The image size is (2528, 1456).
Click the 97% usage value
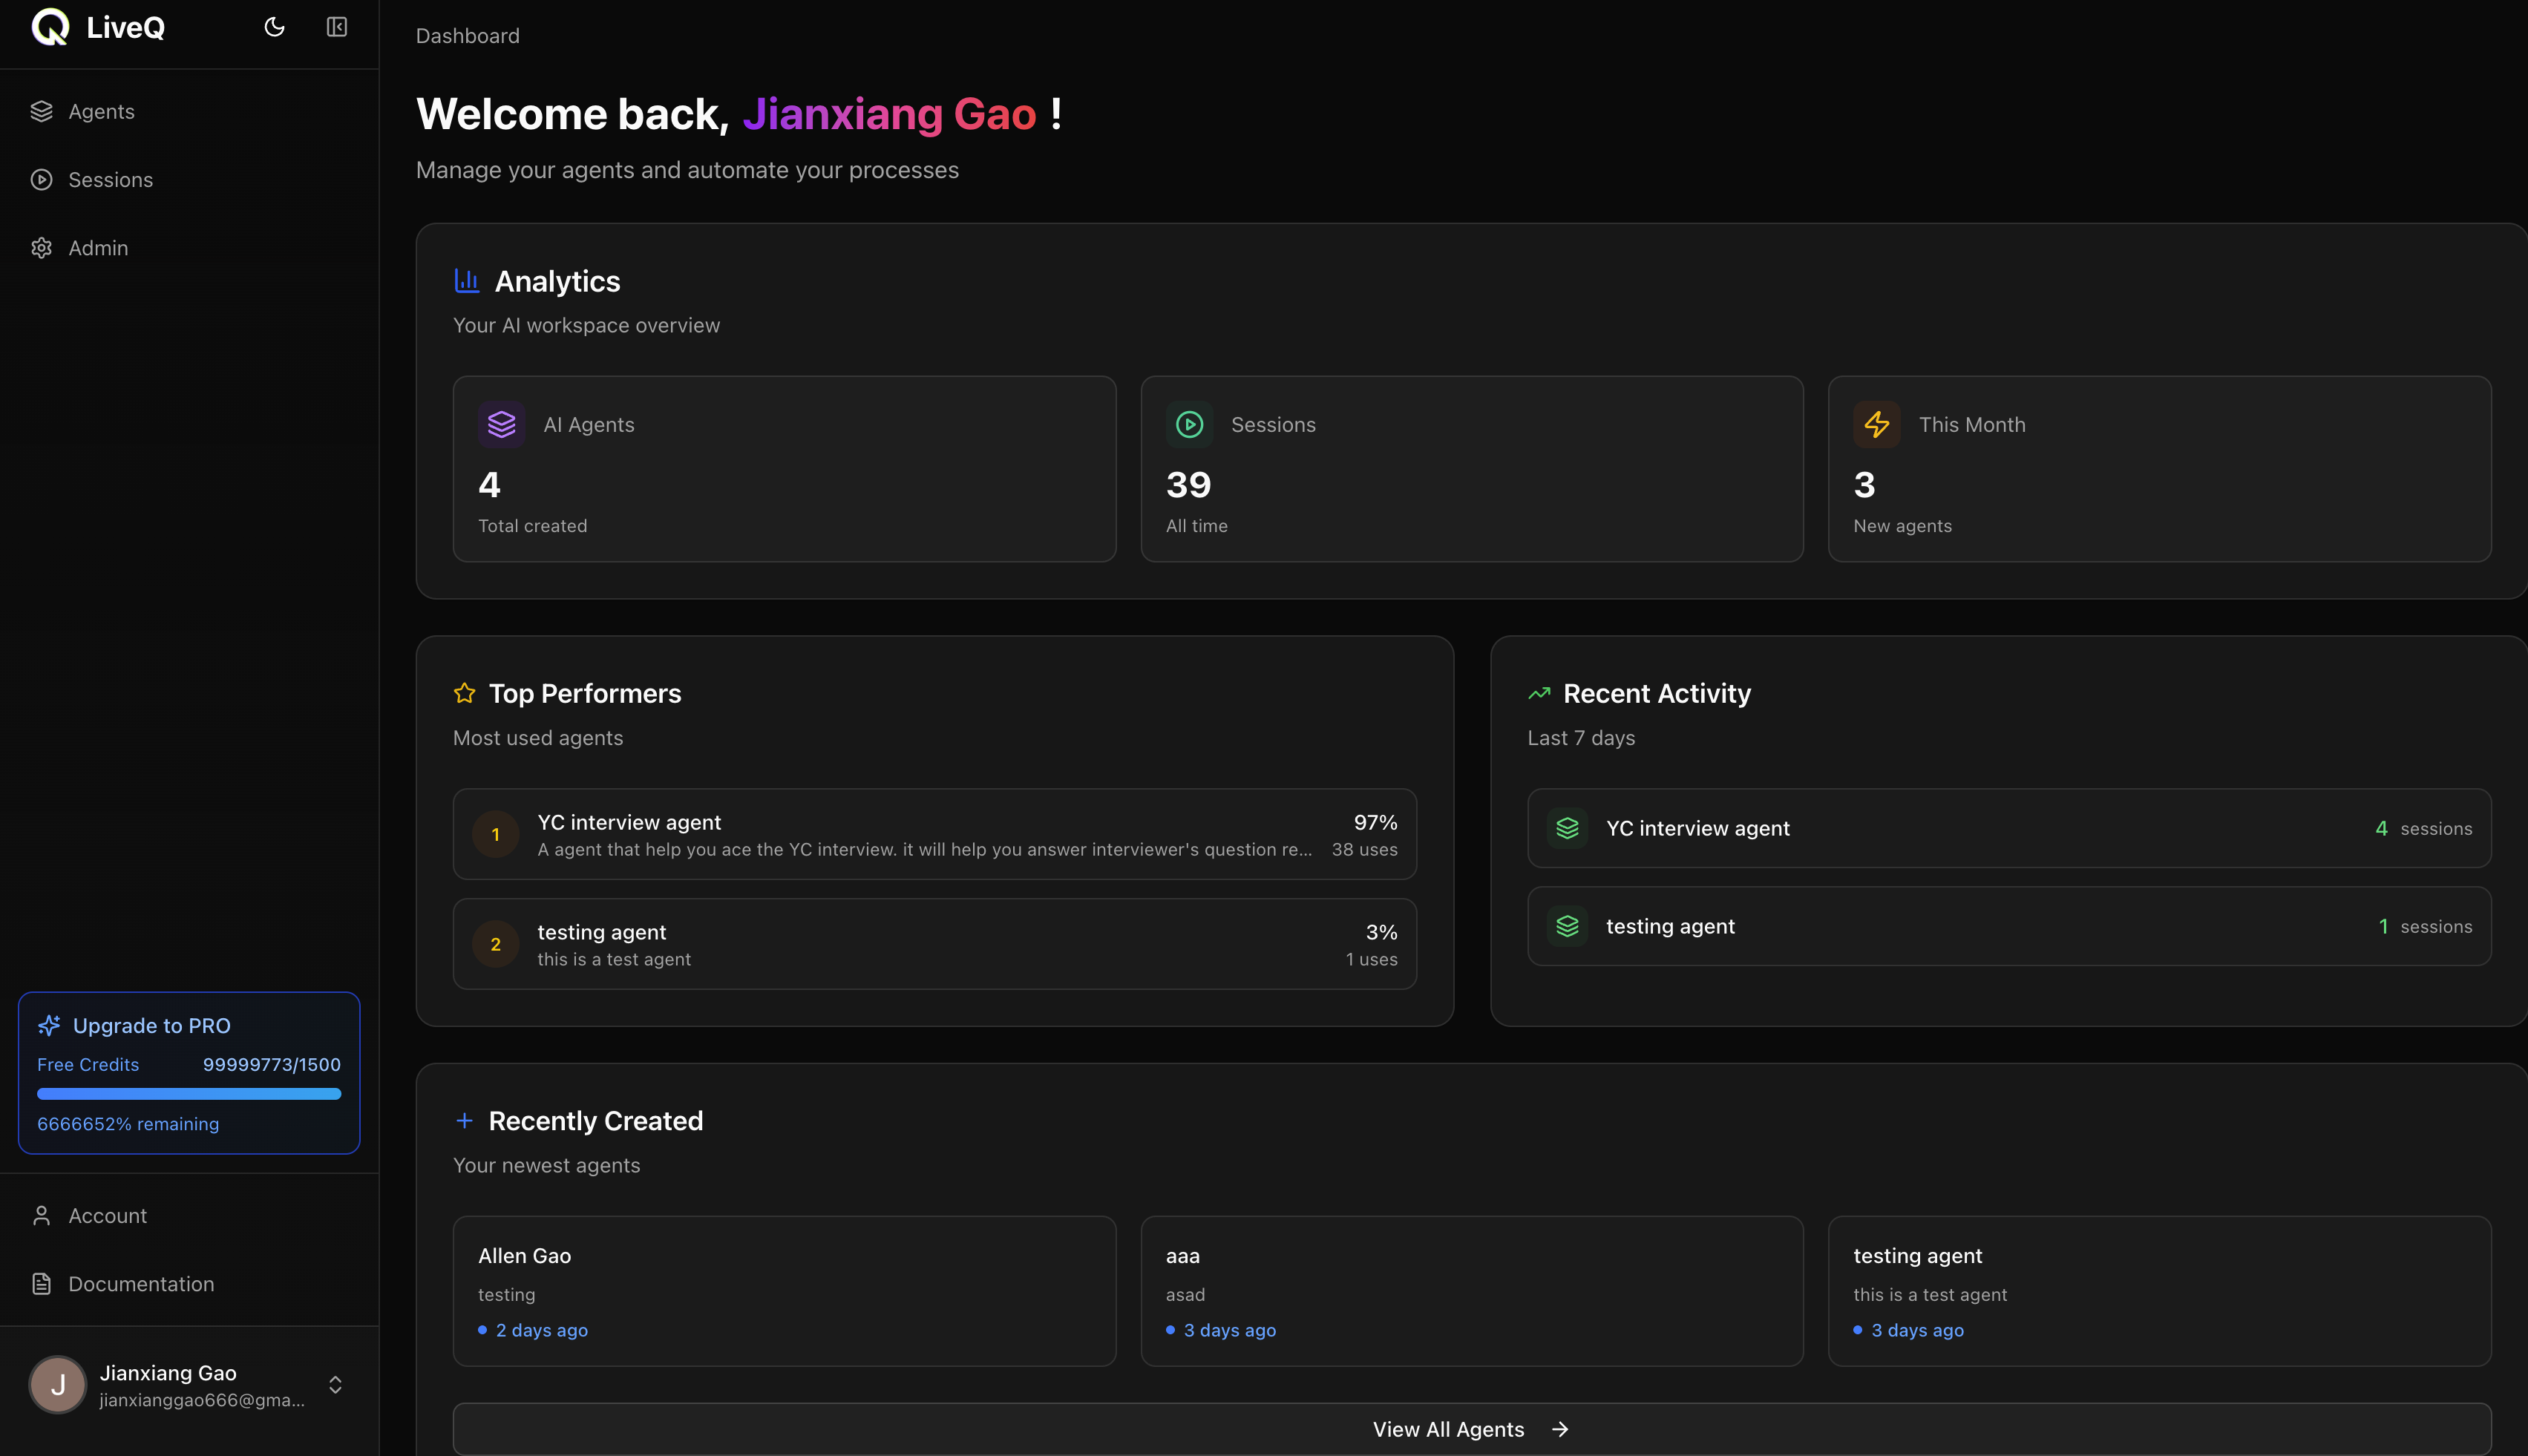pyautogui.click(x=1375, y=822)
